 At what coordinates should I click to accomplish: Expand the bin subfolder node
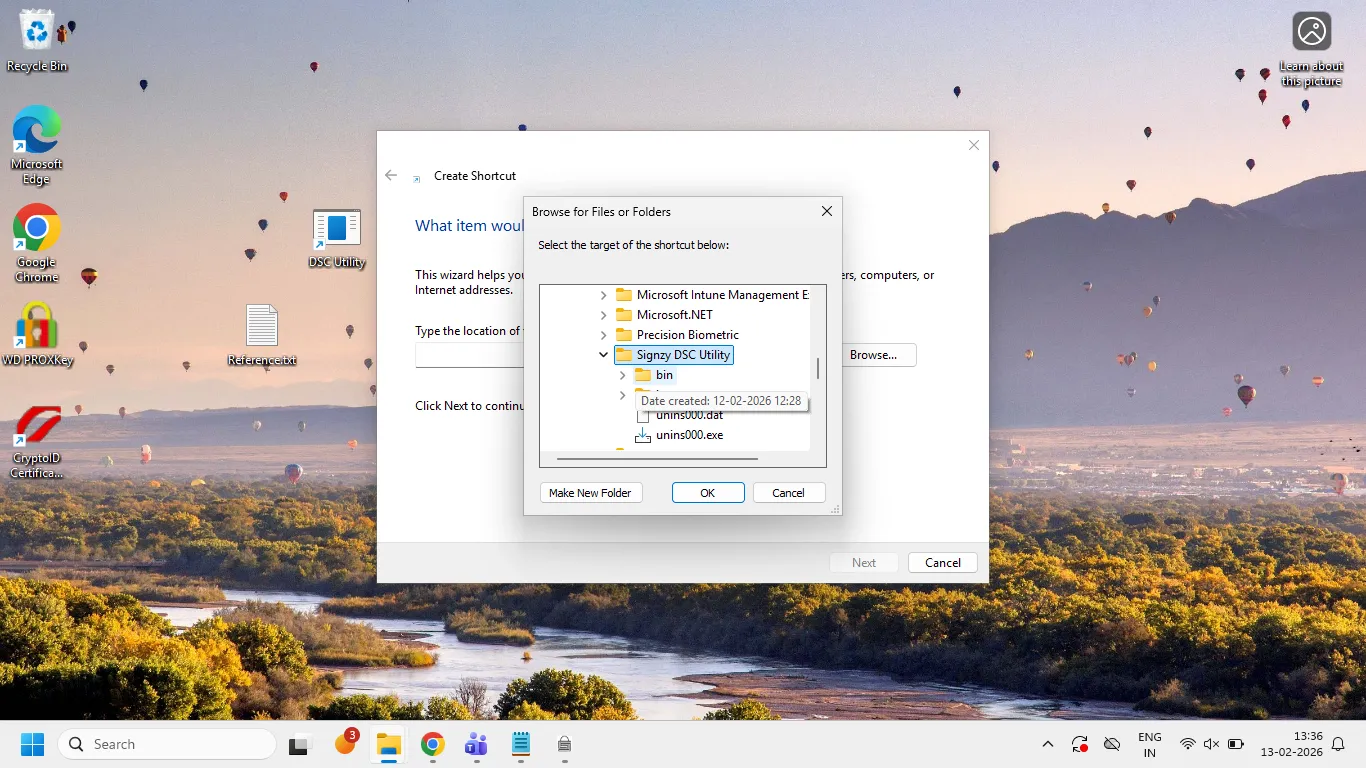tap(623, 375)
